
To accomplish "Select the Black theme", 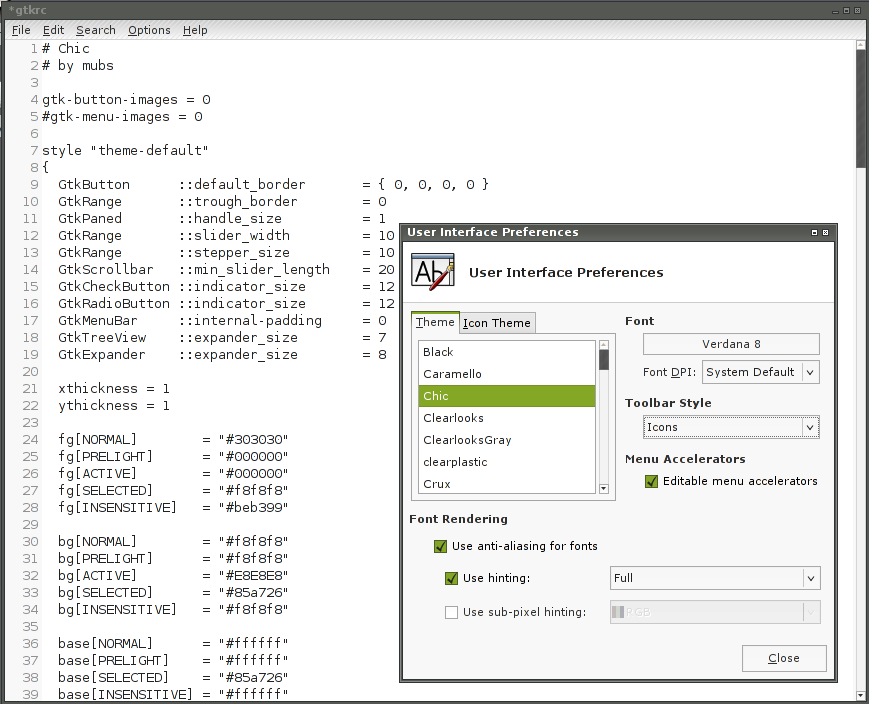I will (507, 352).
